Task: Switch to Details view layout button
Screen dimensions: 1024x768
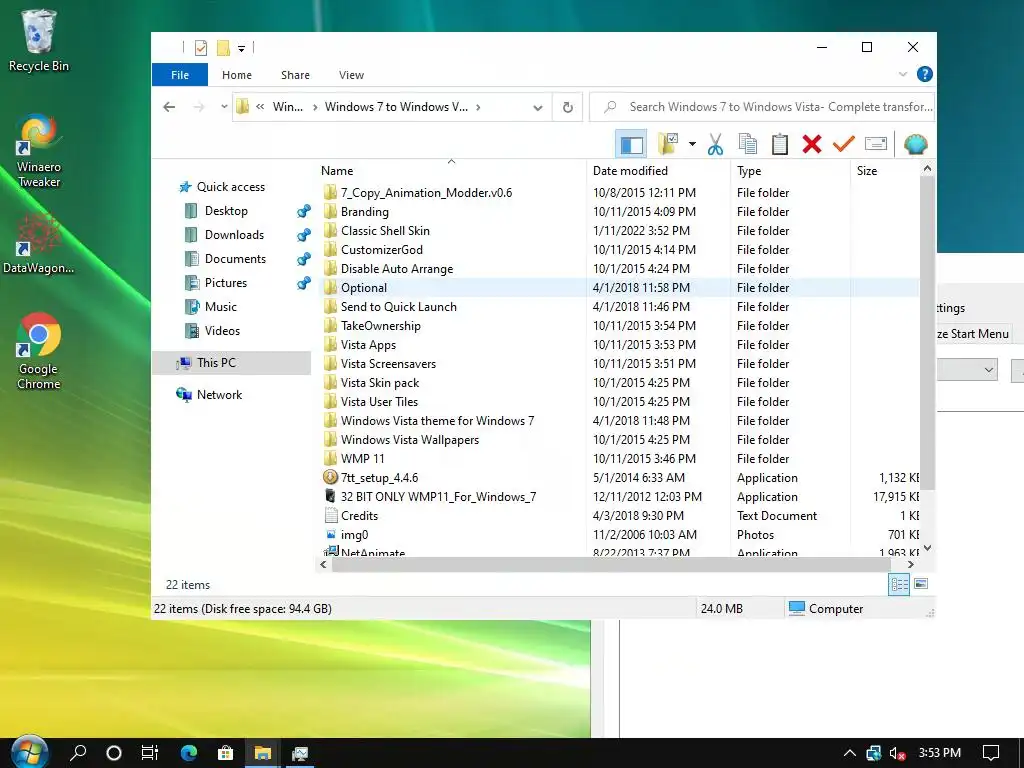Action: coord(899,584)
